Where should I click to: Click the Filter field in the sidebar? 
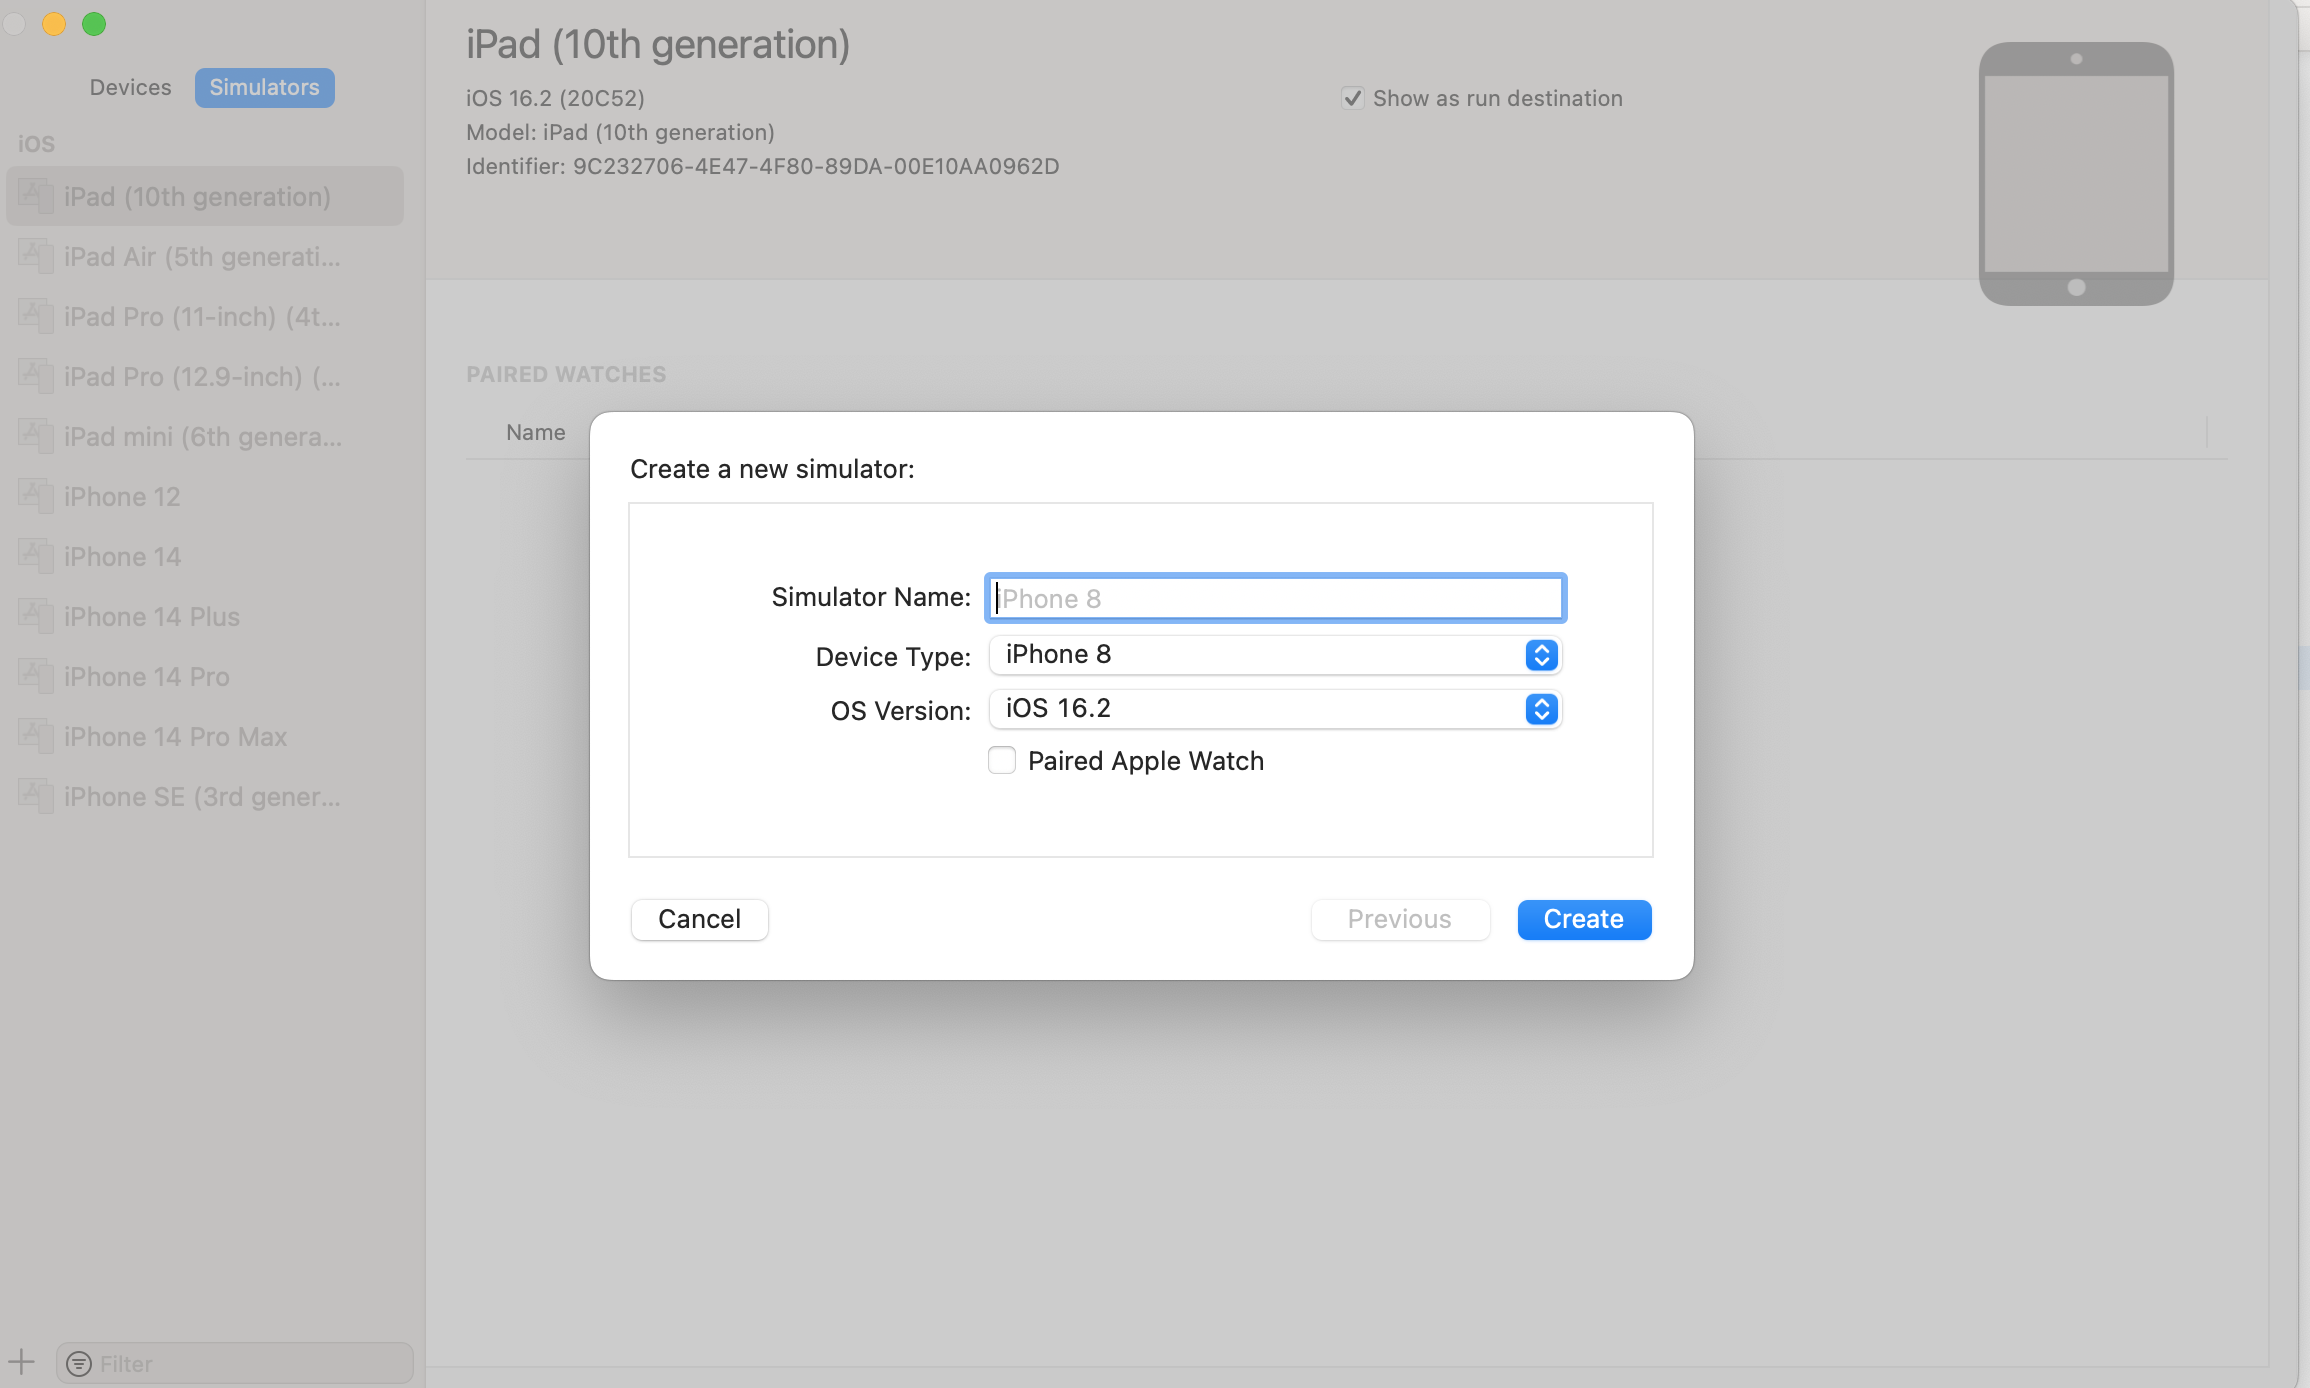(x=235, y=1364)
